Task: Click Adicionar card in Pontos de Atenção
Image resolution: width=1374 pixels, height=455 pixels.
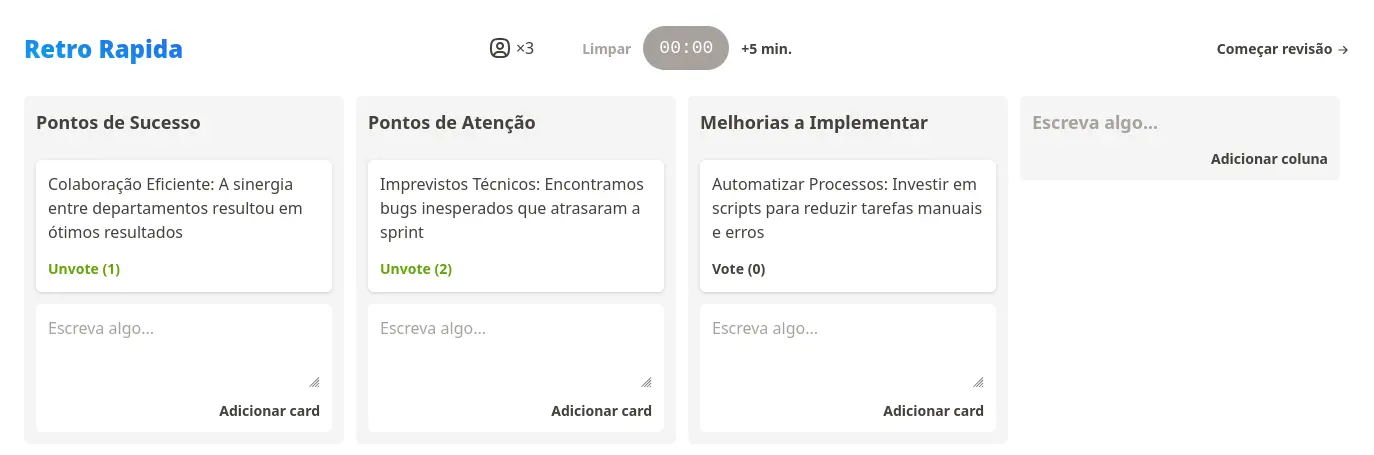Action: coord(601,411)
